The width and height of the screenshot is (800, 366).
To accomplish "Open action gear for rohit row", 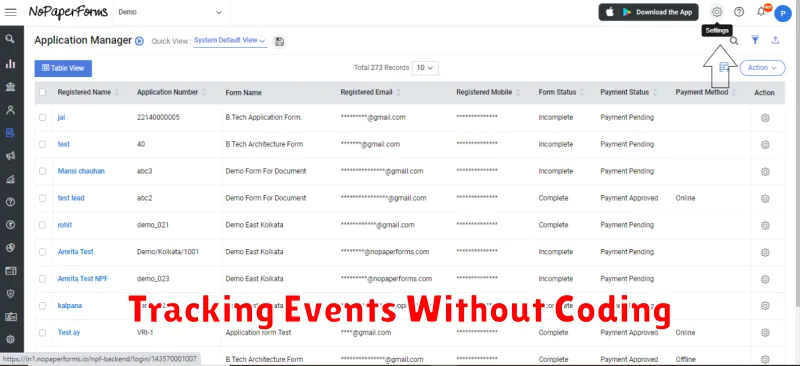I will coord(765,226).
